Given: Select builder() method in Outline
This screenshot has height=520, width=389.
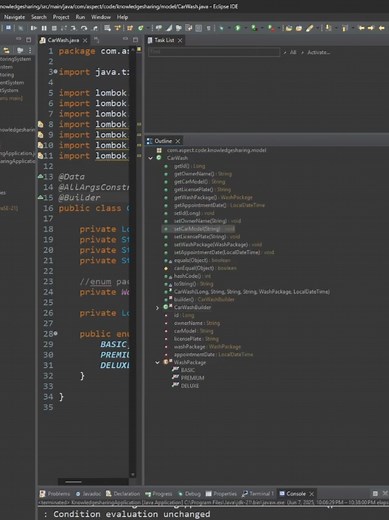Looking at the screenshot, I should (204, 300).
